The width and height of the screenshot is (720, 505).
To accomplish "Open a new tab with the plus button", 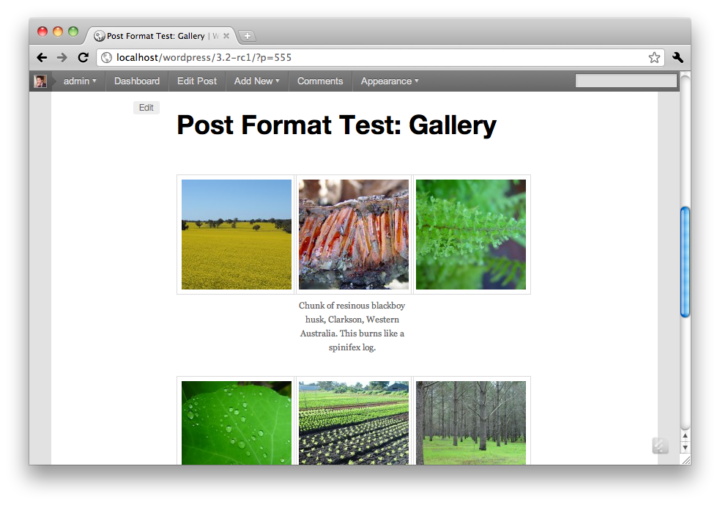I will click(247, 36).
